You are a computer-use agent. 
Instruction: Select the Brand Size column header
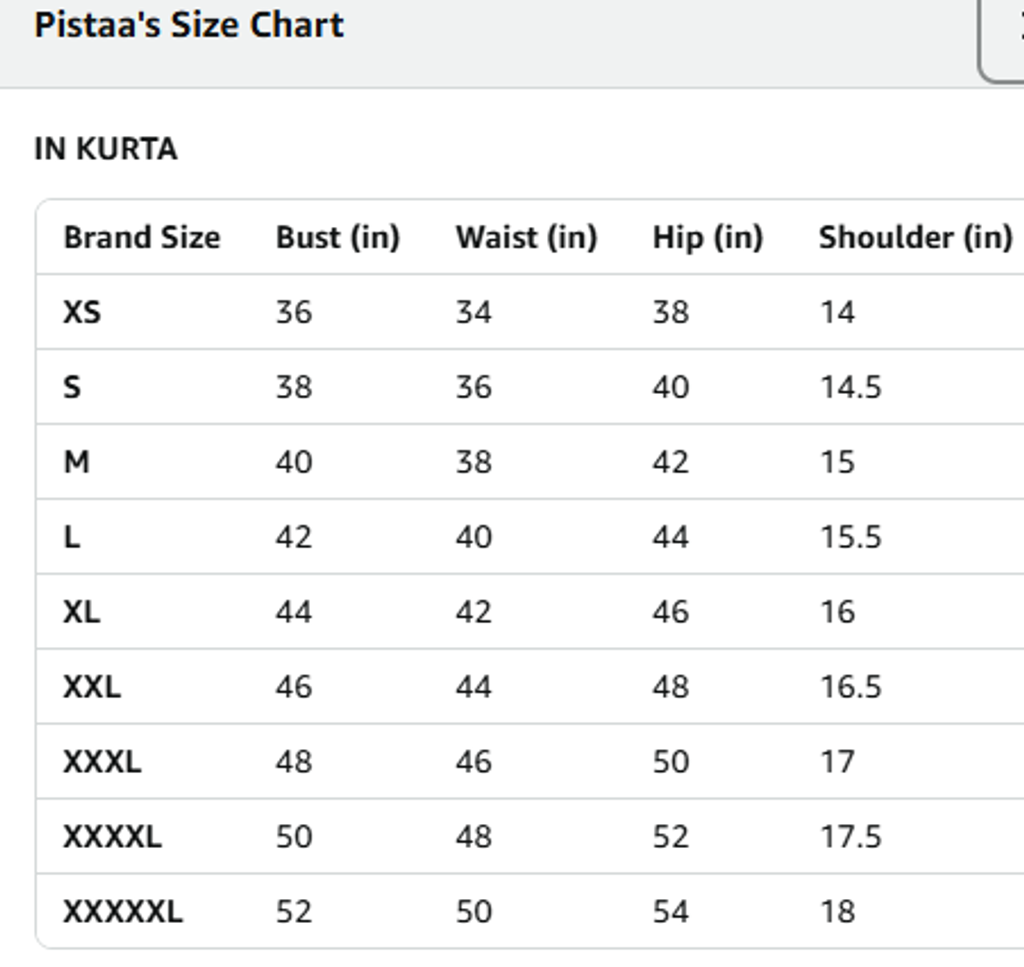point(141,237)
